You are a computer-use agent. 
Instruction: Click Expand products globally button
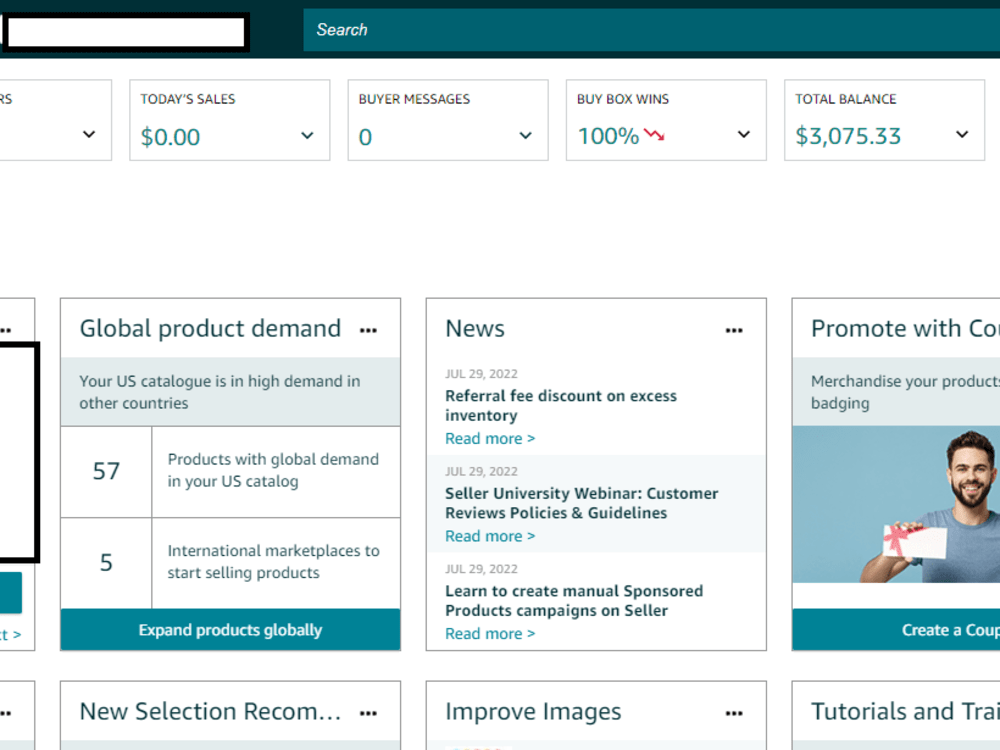point(230,630)
